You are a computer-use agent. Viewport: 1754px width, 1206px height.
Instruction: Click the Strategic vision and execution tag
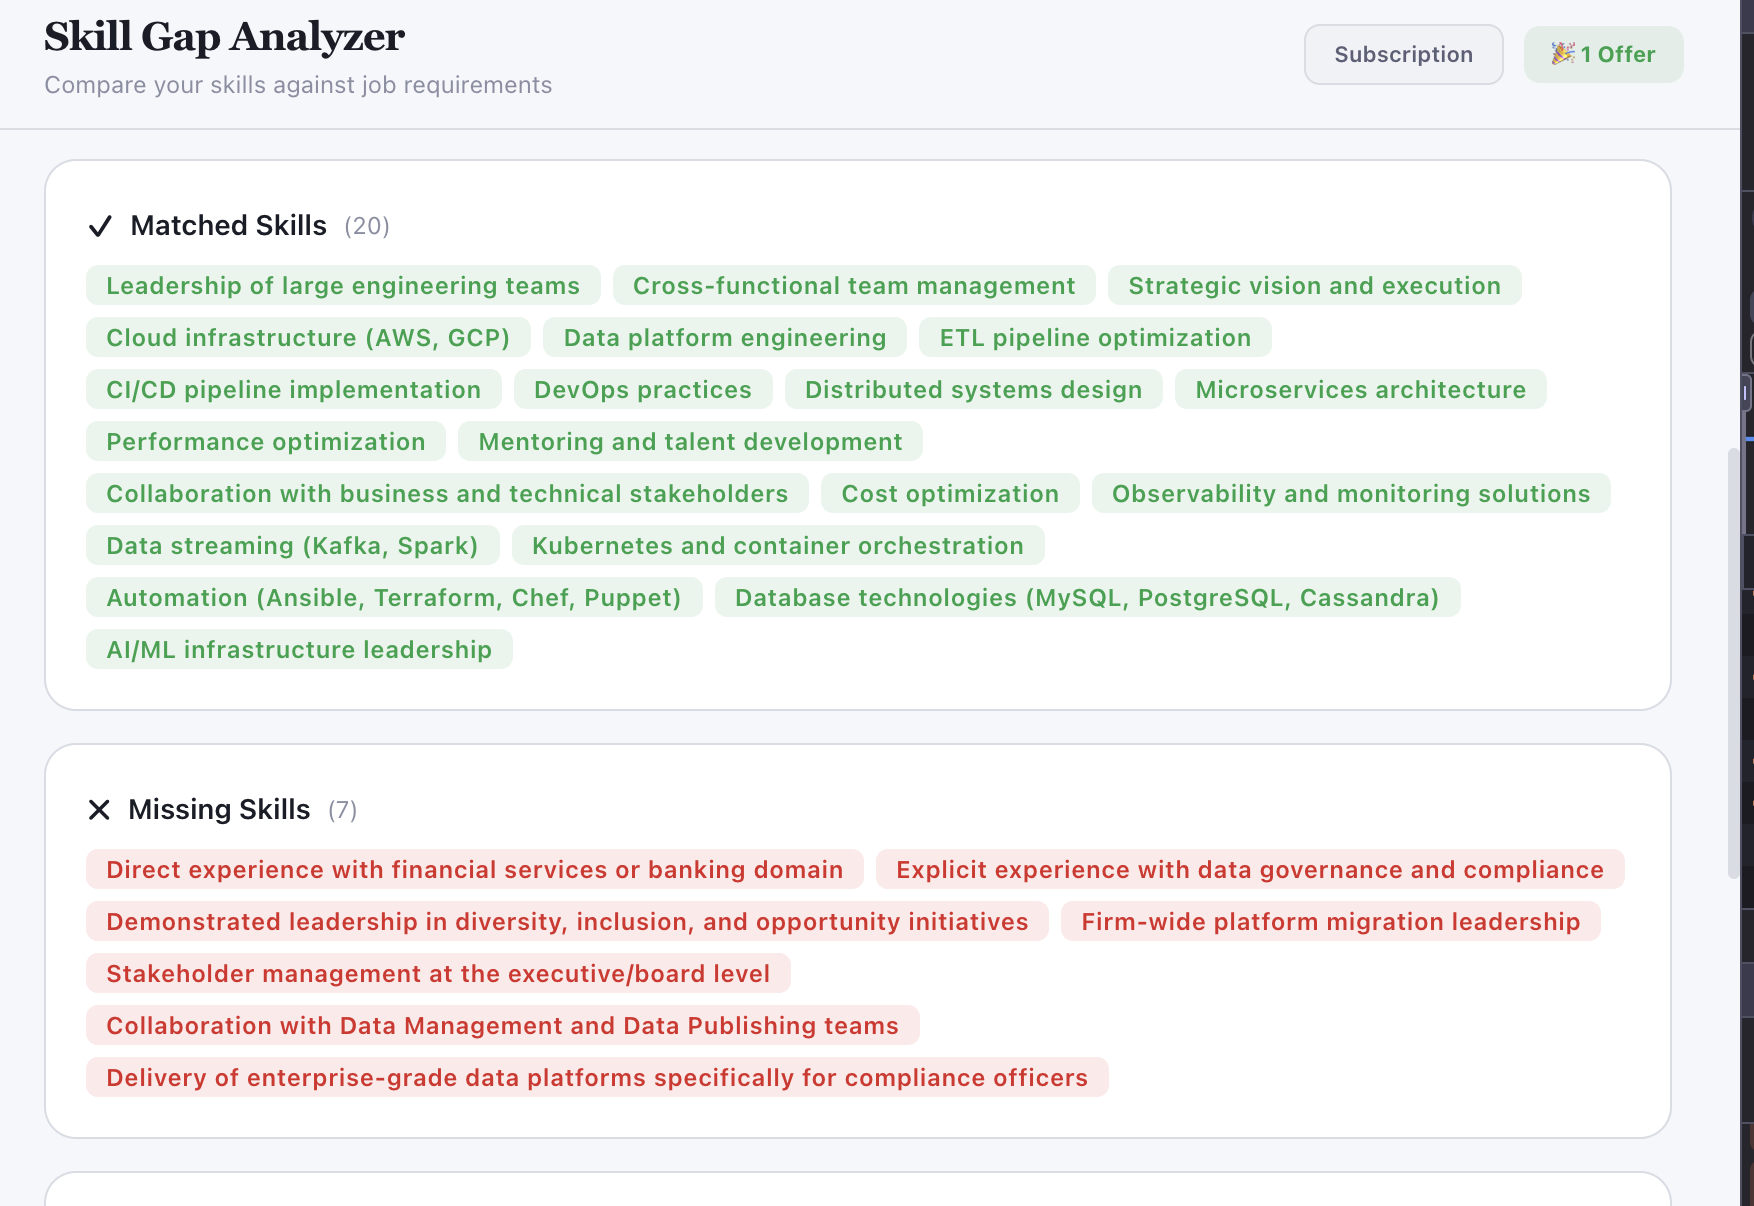pyautogui.click(x=1314, y=285)
